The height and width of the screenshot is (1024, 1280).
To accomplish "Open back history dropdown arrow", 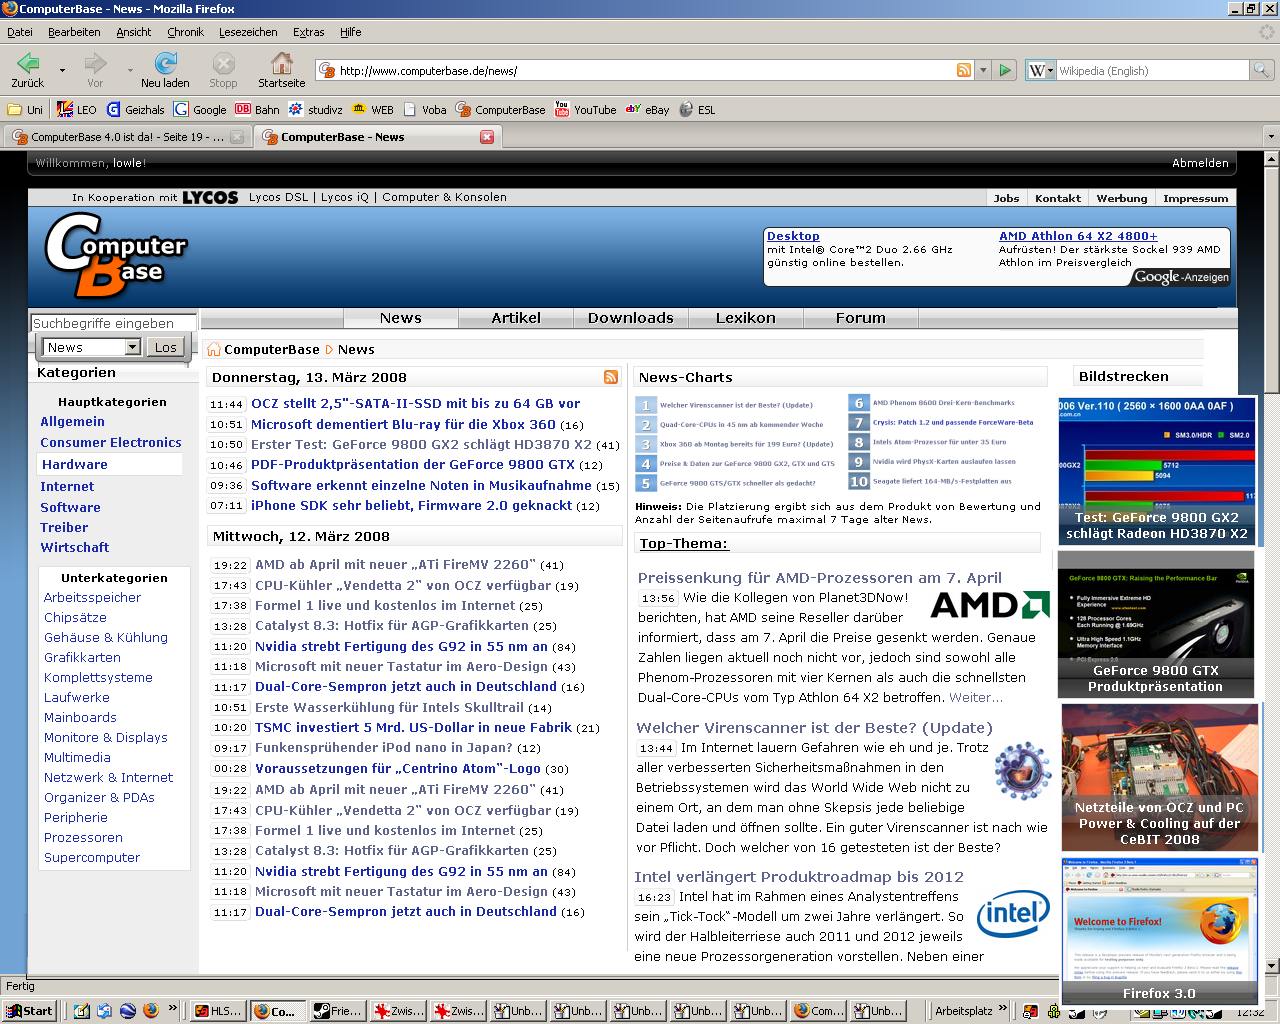I will click(62, 70).
